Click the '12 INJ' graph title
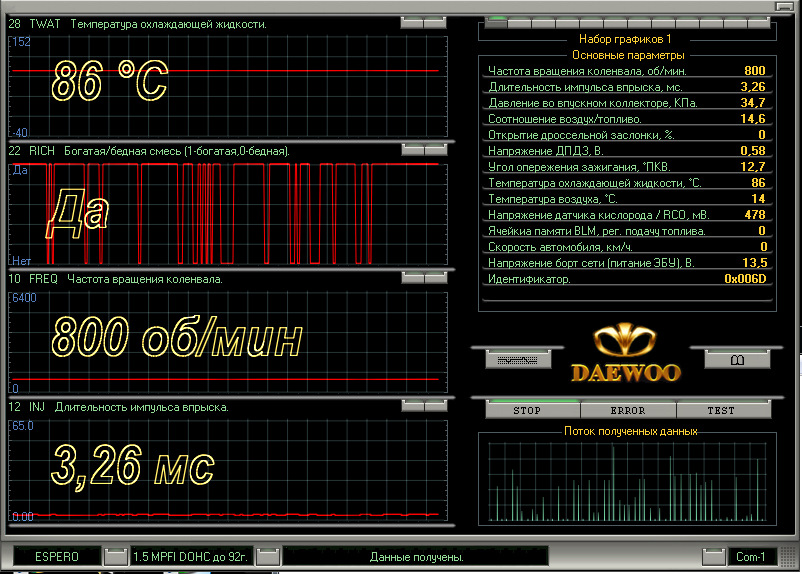This screenshot has width=802, height=574. coord(27,407)
